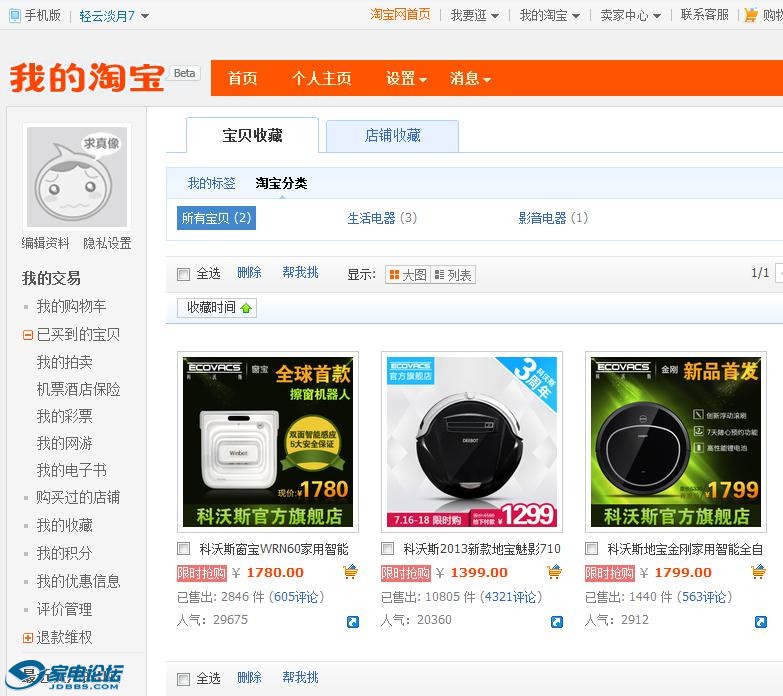The image size is (783, 696).
Task: Open the 设置 dropdown in orange nav bar
Action: tap(406, 78)
